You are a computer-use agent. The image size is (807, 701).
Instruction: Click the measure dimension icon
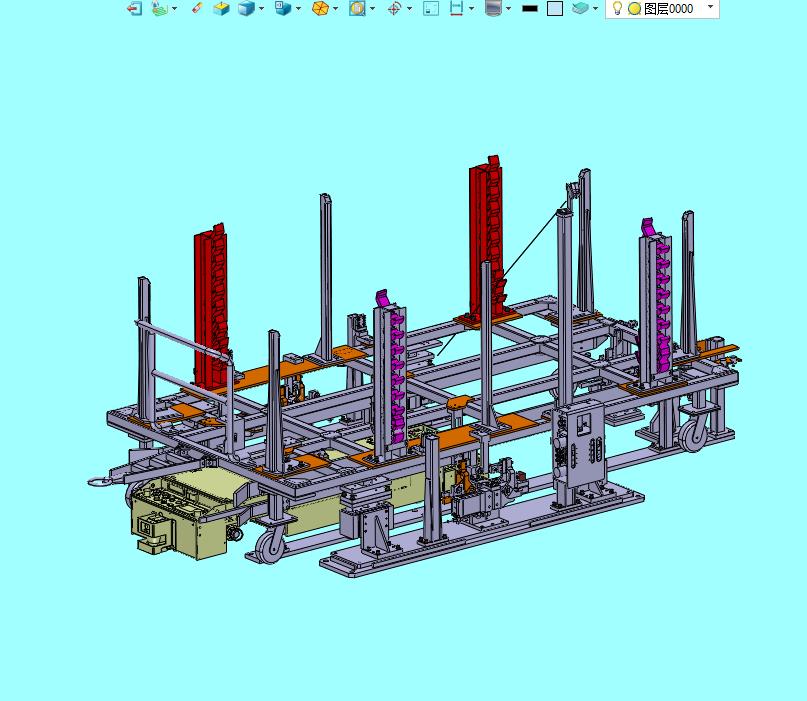point(456,8)
